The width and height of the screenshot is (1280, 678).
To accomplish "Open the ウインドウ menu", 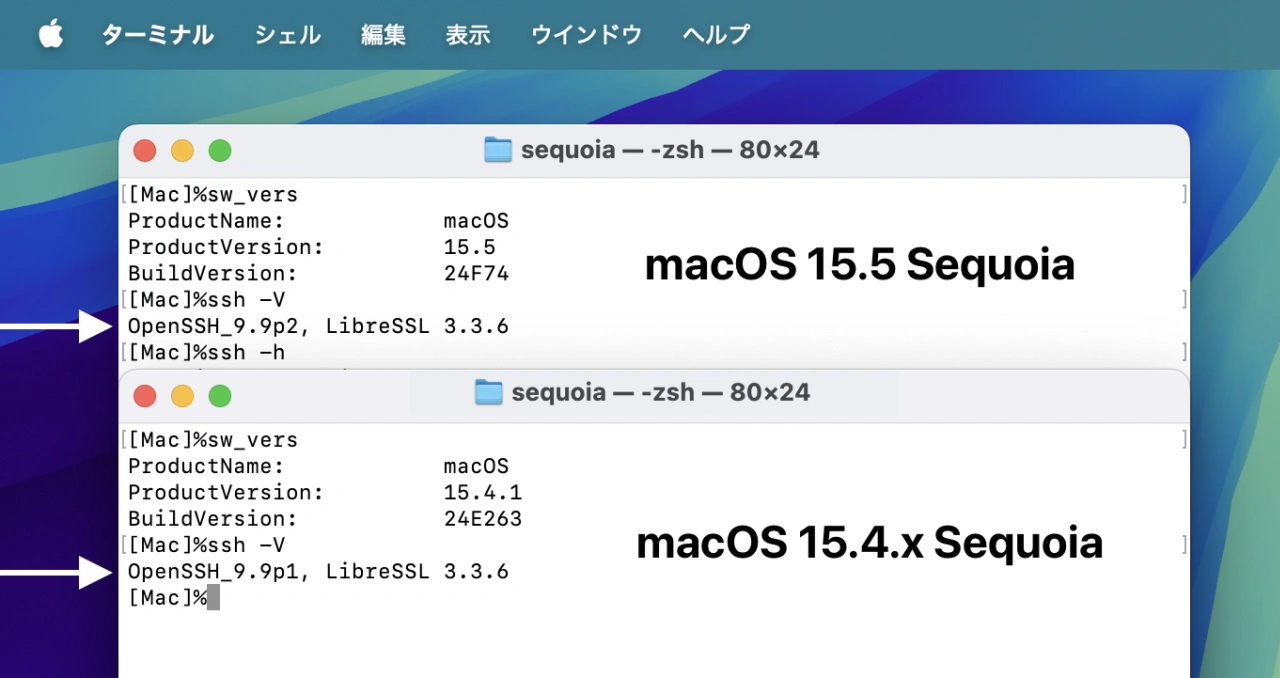I will coord(586,35).
